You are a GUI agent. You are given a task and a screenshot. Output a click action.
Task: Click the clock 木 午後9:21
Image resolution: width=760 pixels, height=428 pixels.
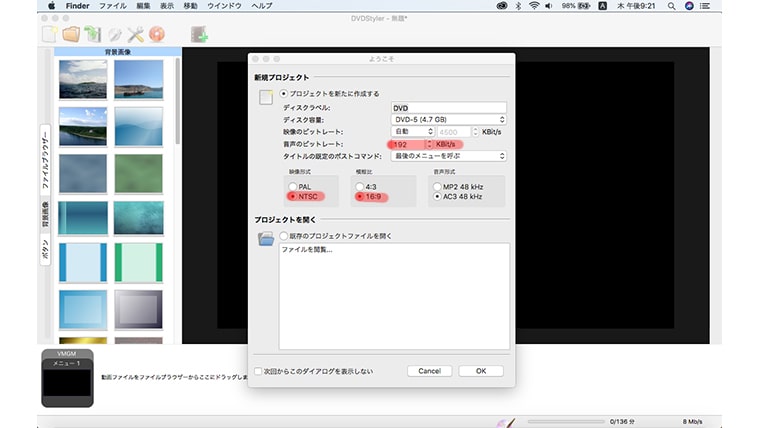click(636, 6)
